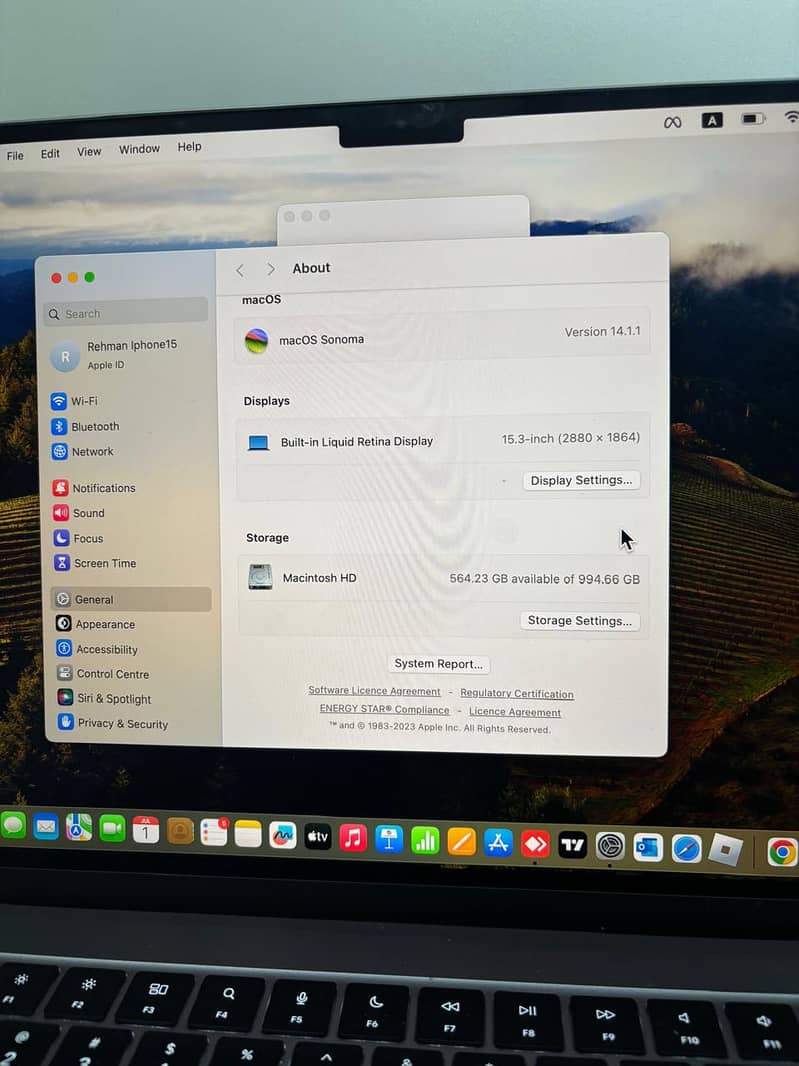799x1066 pixels.
Task: Click the Storage Settings button
Action: pyautogui.click(x=580, y=621)
